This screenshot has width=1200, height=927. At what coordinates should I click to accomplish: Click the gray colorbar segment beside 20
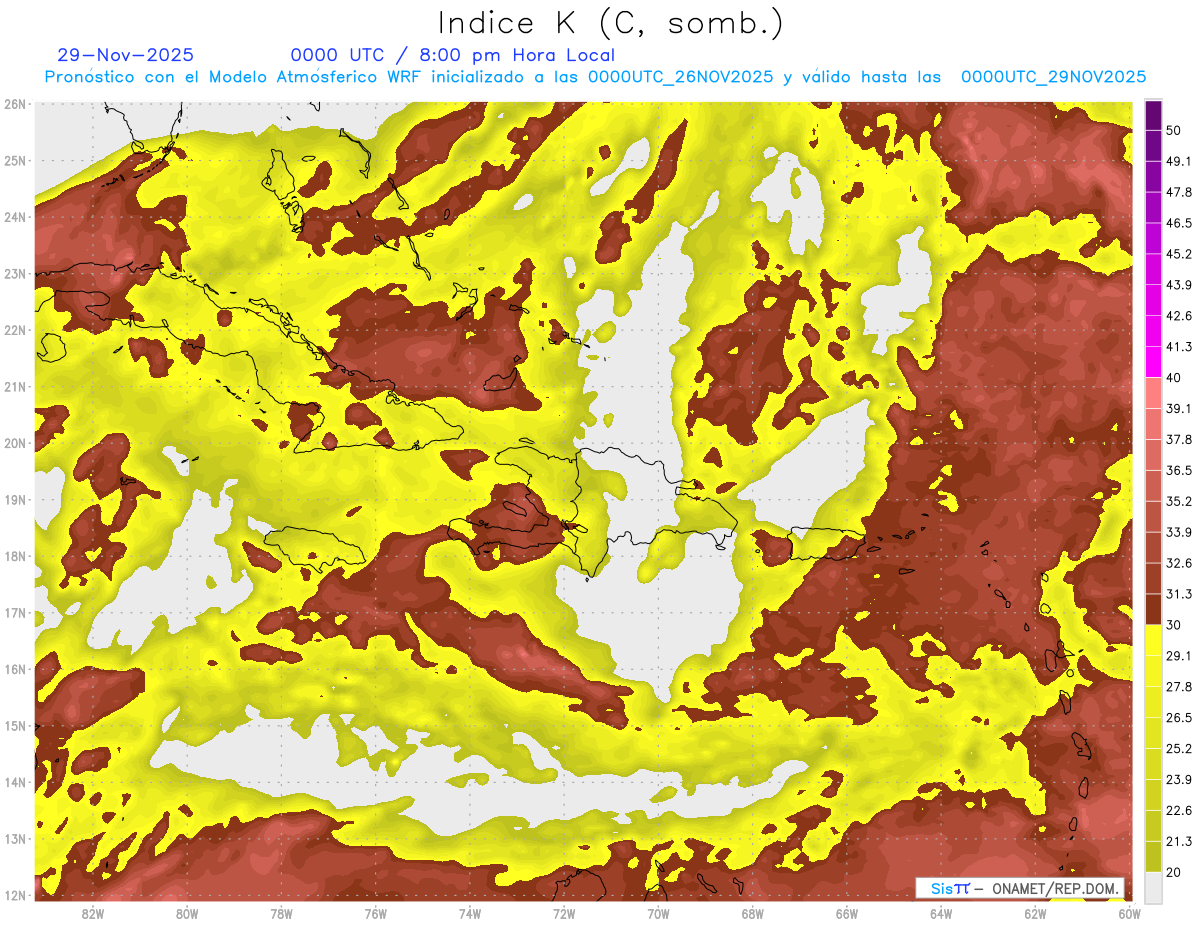click(1153, 887)
